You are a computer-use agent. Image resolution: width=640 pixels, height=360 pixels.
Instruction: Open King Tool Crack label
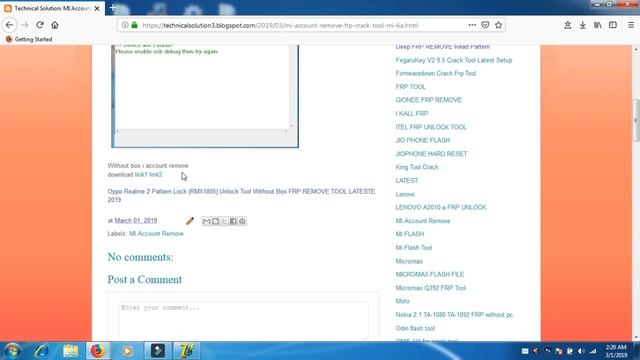[x=417, y=167]
